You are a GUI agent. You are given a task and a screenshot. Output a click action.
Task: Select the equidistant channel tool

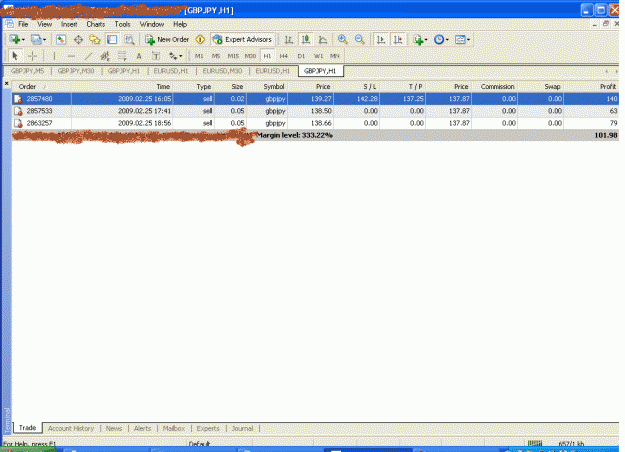(105, 56)
